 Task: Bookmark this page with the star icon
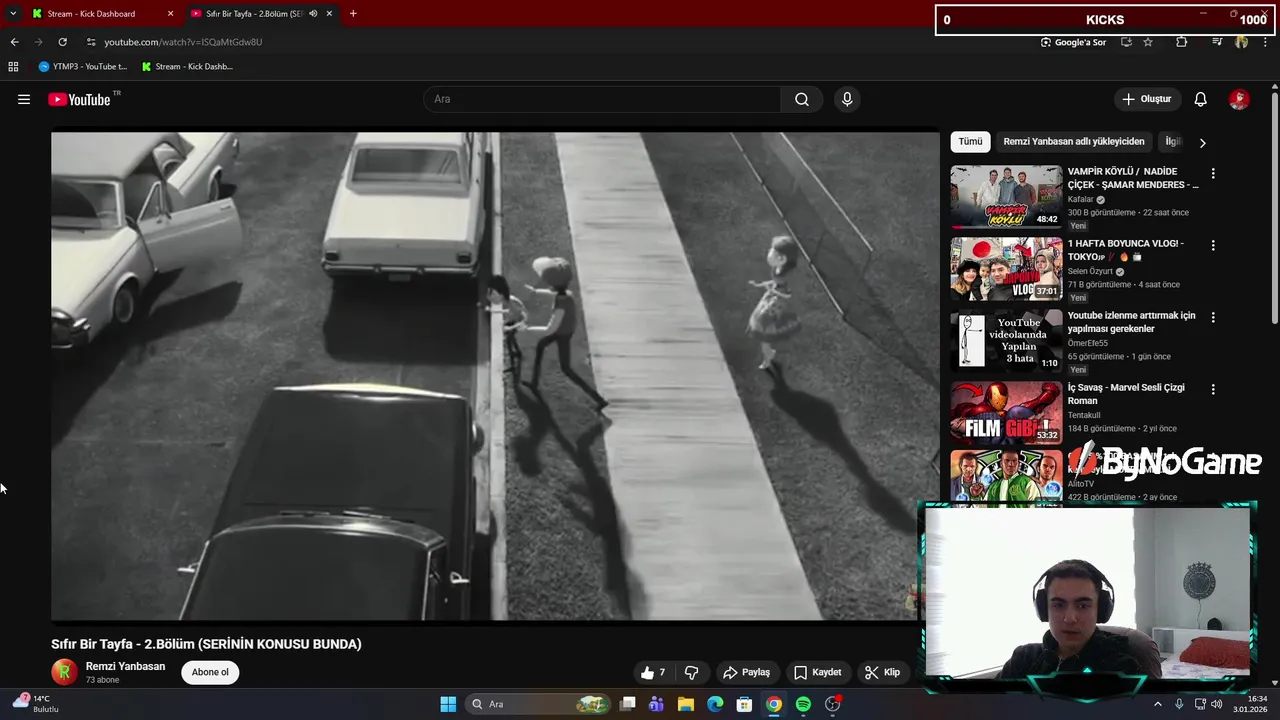click(1148, 42)
